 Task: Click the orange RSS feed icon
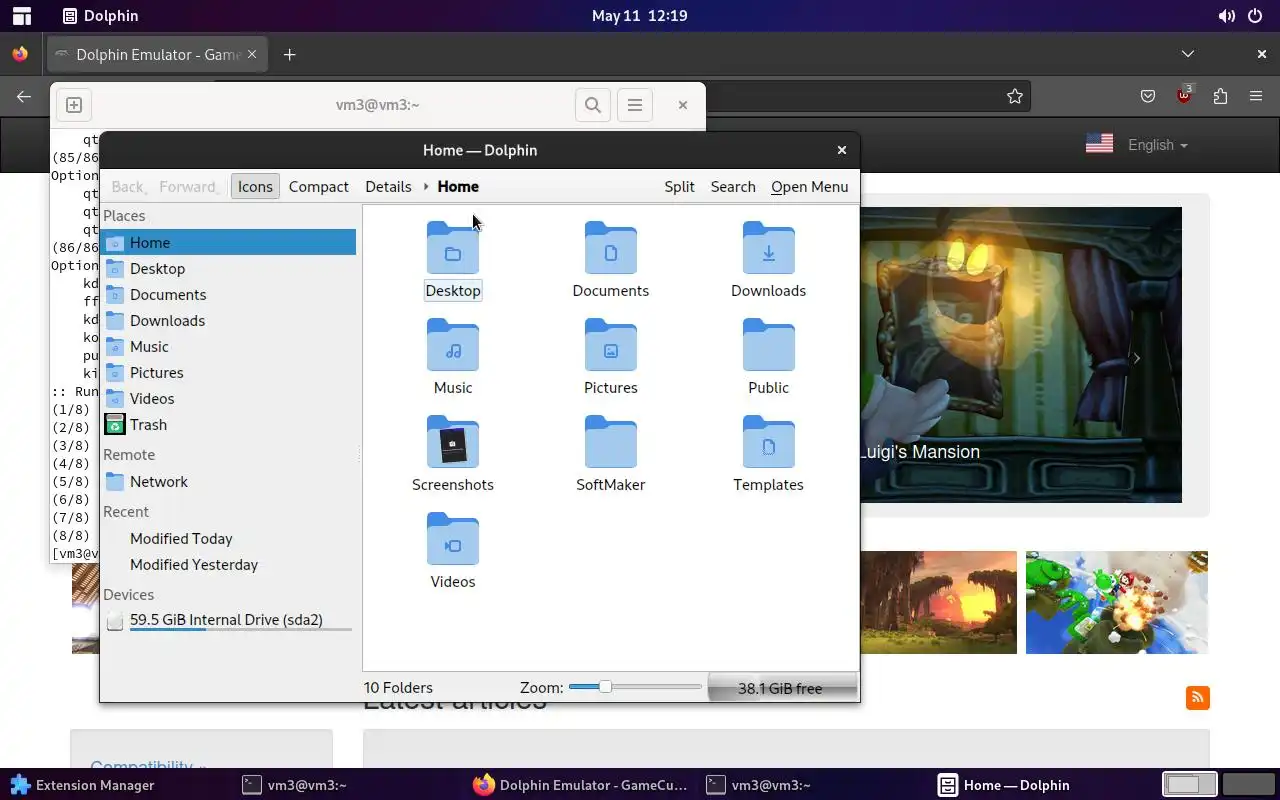[1198, 698]
